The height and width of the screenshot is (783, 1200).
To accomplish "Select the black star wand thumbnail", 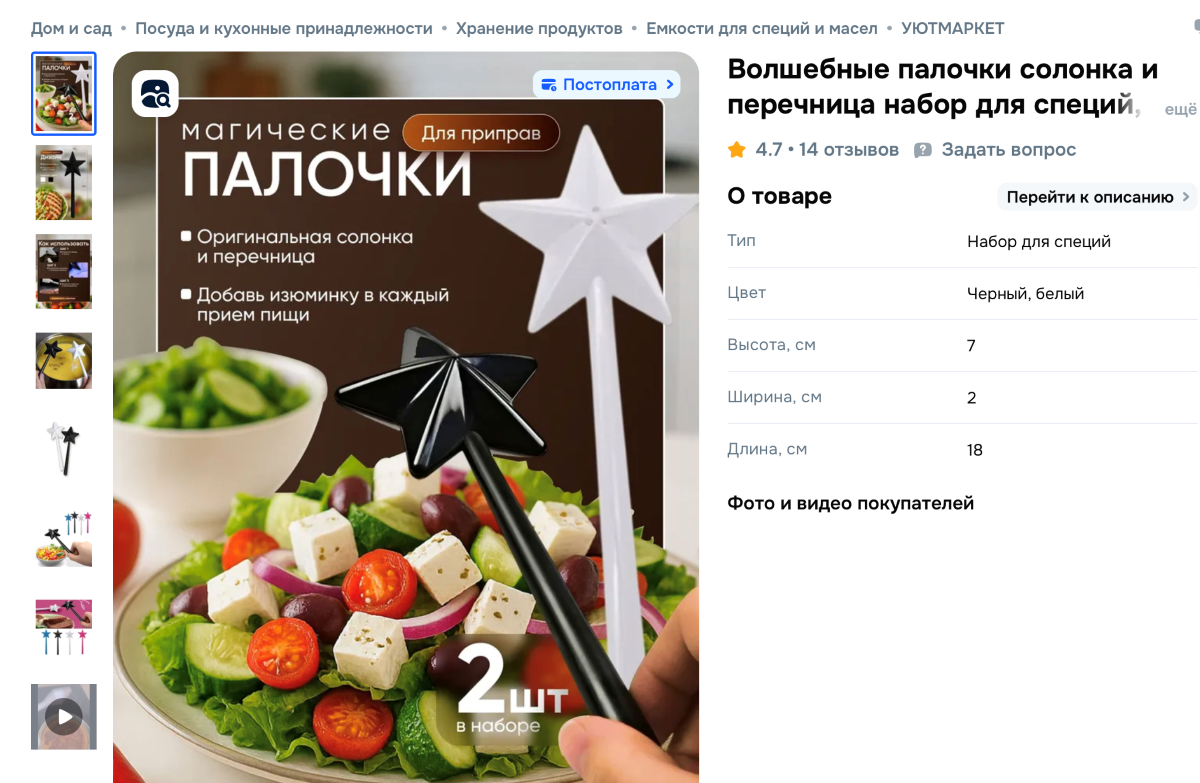I will pos(64,183).
